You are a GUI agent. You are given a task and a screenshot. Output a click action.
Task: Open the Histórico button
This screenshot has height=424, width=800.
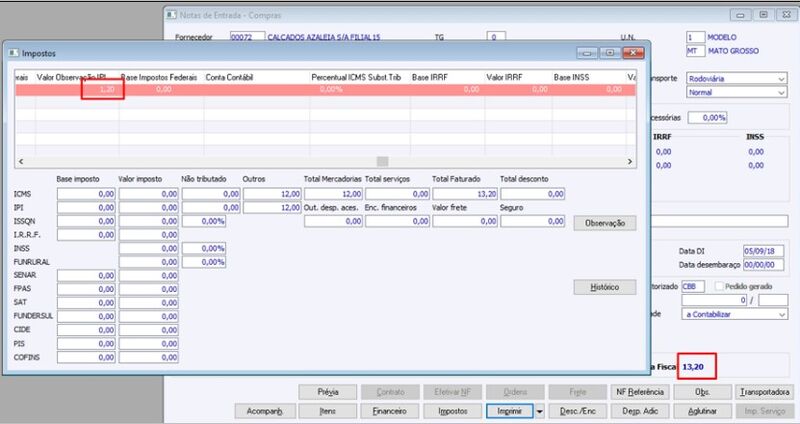[x=605, y=287]
